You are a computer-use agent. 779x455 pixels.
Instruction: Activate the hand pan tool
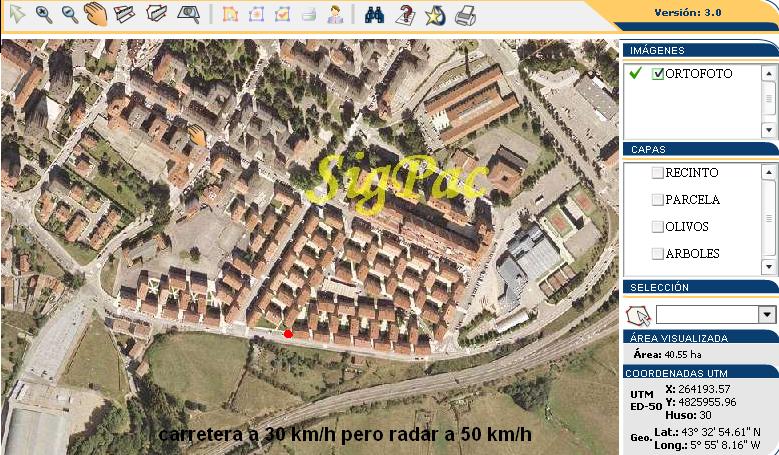96,14
